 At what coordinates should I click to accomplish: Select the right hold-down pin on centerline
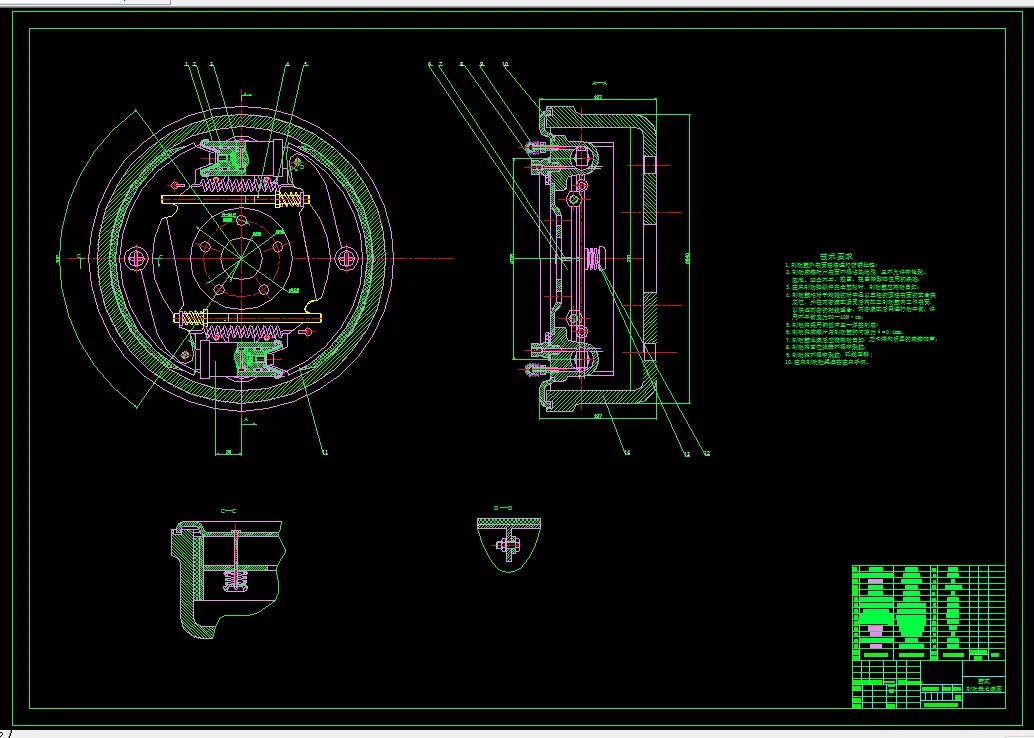tap(348, 258)
